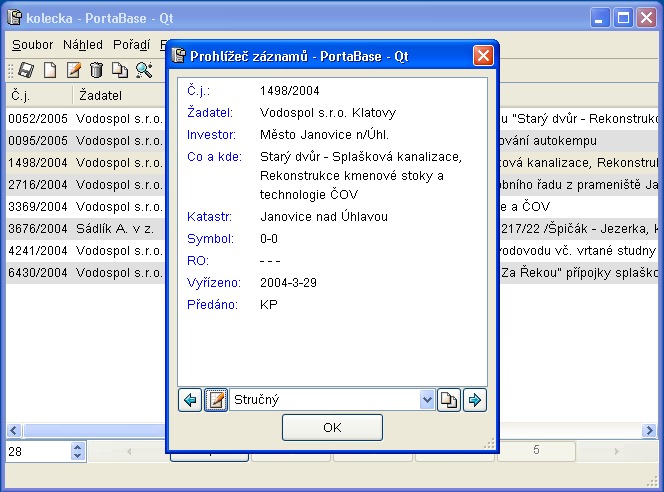This screenshot has height=492, width=664.
Task: Click the Prohlížeč záznamů dialog title icon
Action: coord(179,55)
